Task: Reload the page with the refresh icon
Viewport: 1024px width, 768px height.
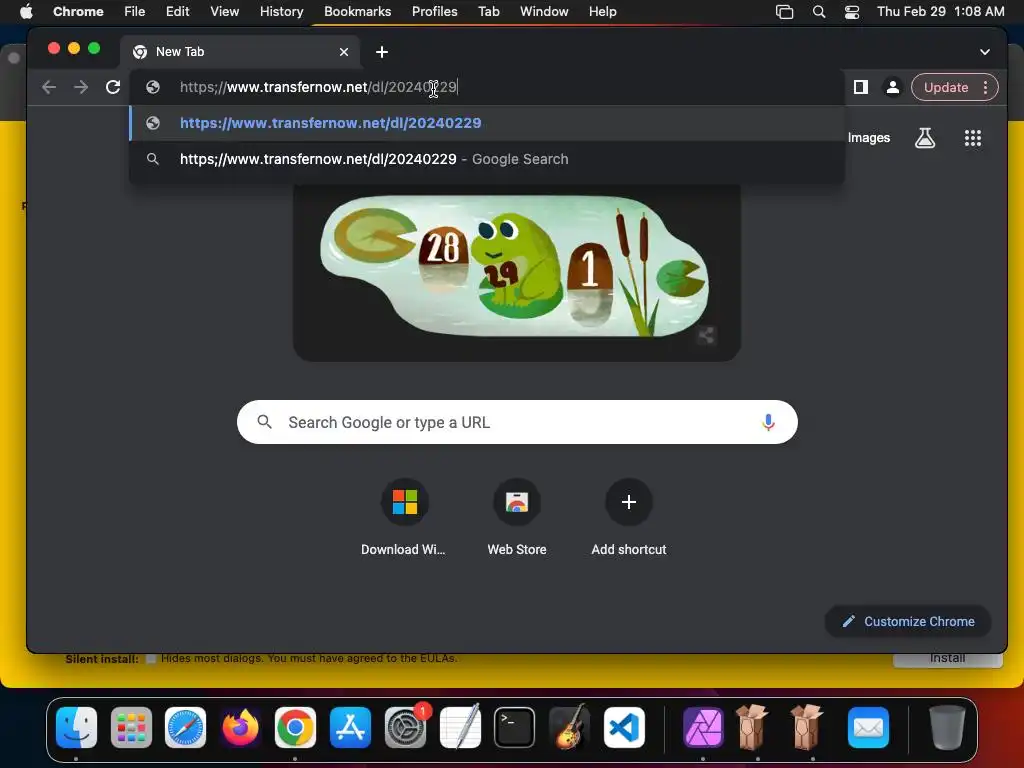Action: coord(113,87)
